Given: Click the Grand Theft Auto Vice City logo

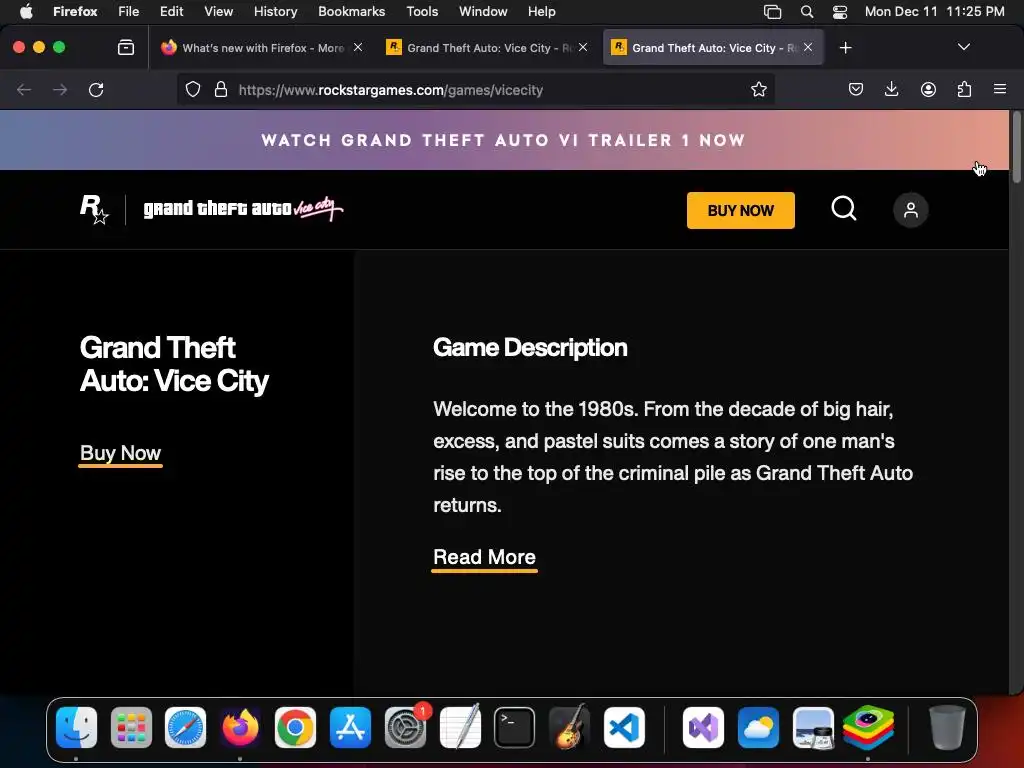Looking at the screenshot, I should [243, 209].
